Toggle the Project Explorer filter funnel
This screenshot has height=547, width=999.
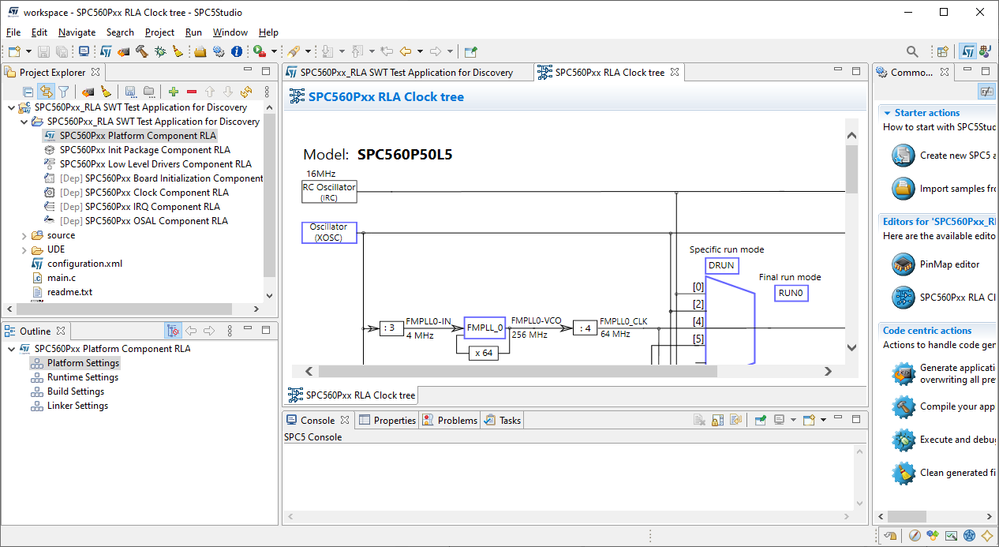pyautogui.click(x=63, y=92)
